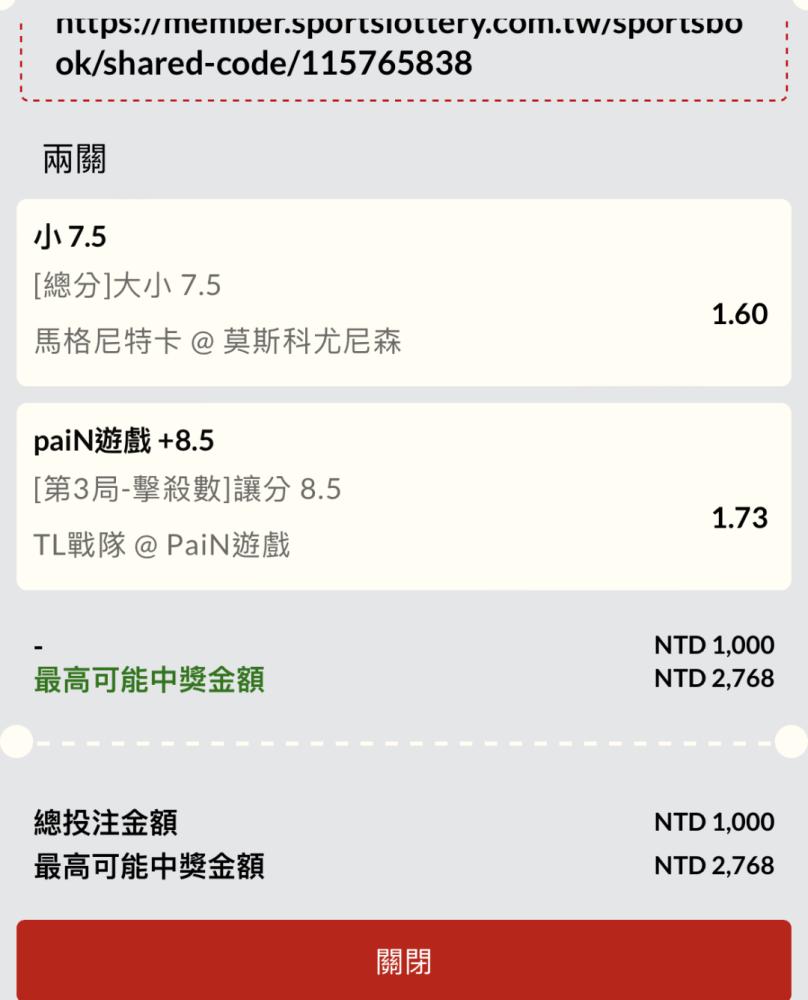Viewport: 808px width, 1000px height.
Task: Tap the 總投注金額 label
Action: tap(105, 822)
